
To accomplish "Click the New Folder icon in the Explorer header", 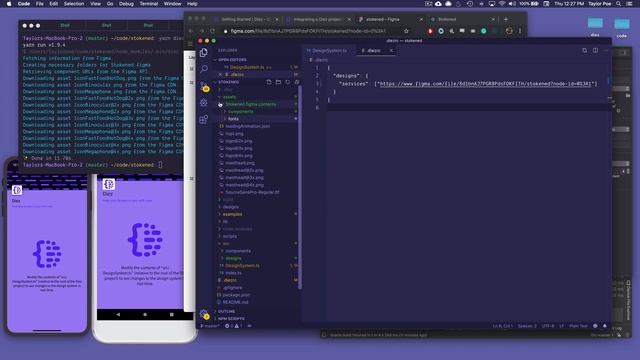I will pos(278,82).
